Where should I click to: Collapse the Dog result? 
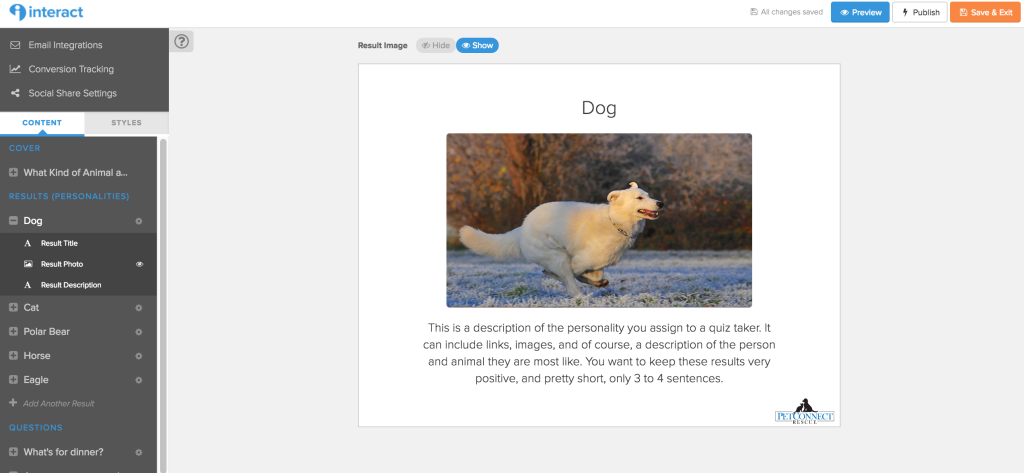(x=13, y=221)
